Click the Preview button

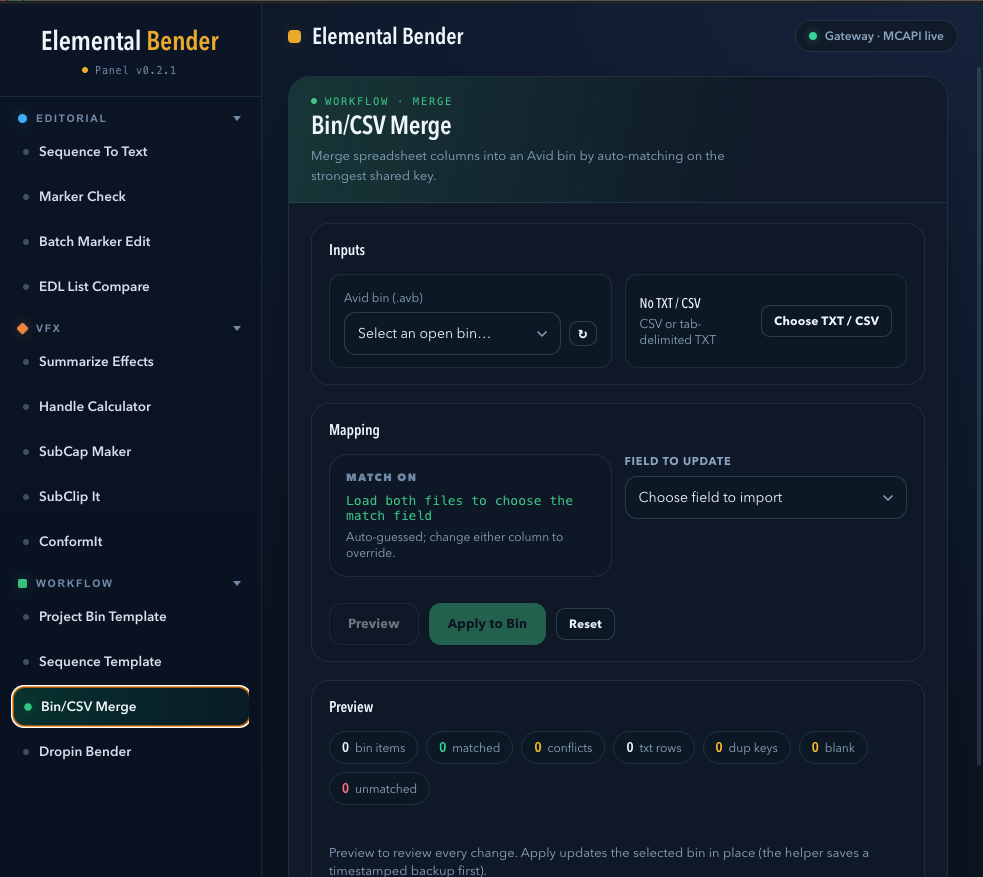(374, 624)
